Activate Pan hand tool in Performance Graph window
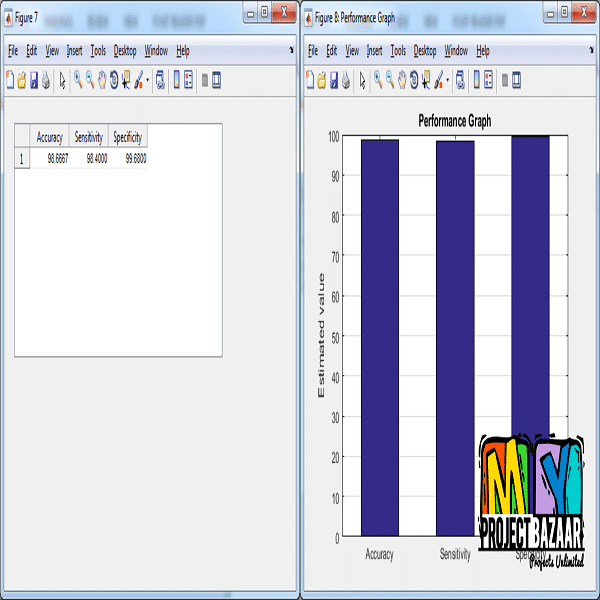Viewport: 600px width, 600px height. pos(402,81)
